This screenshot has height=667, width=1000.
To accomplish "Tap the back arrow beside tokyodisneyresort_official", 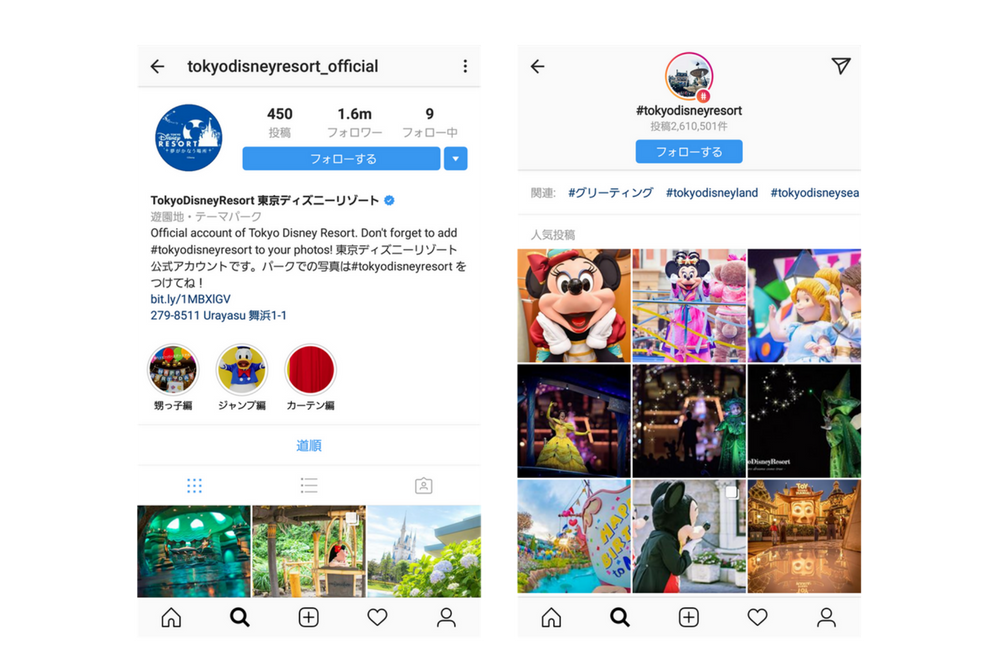I will pos(158,66).
